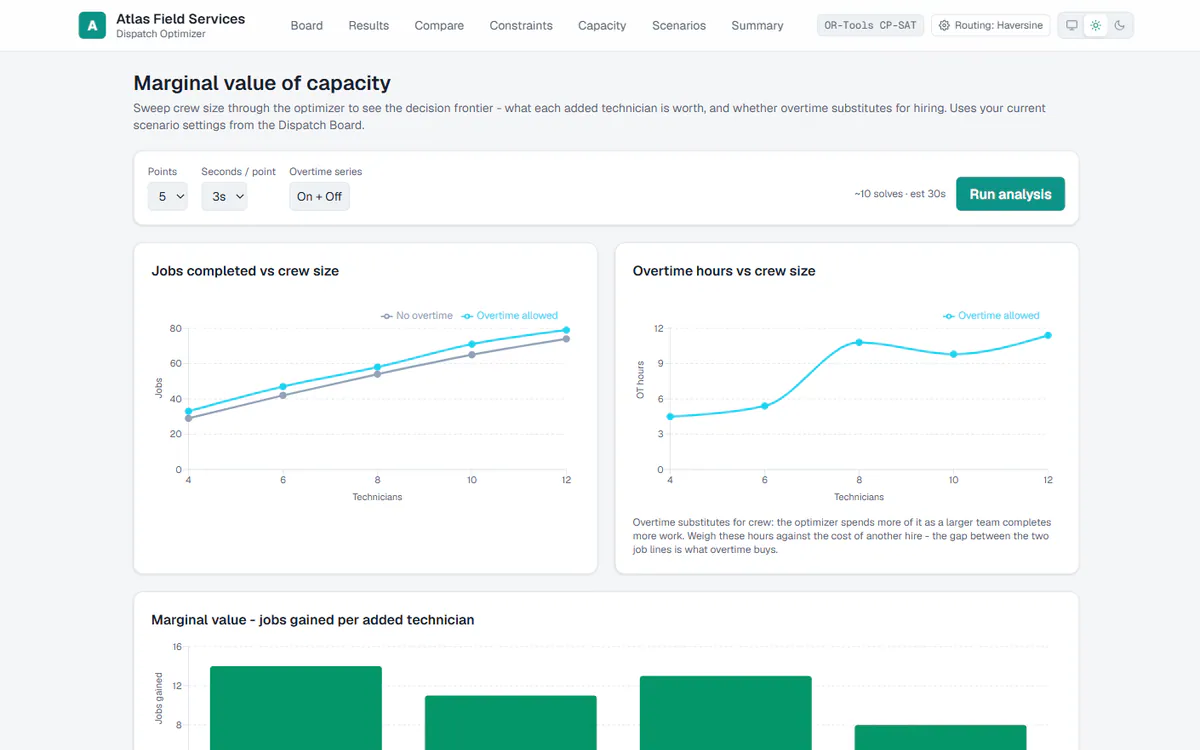Toggle Overtime allowed legend in overtime hours chart

point(991,315)
